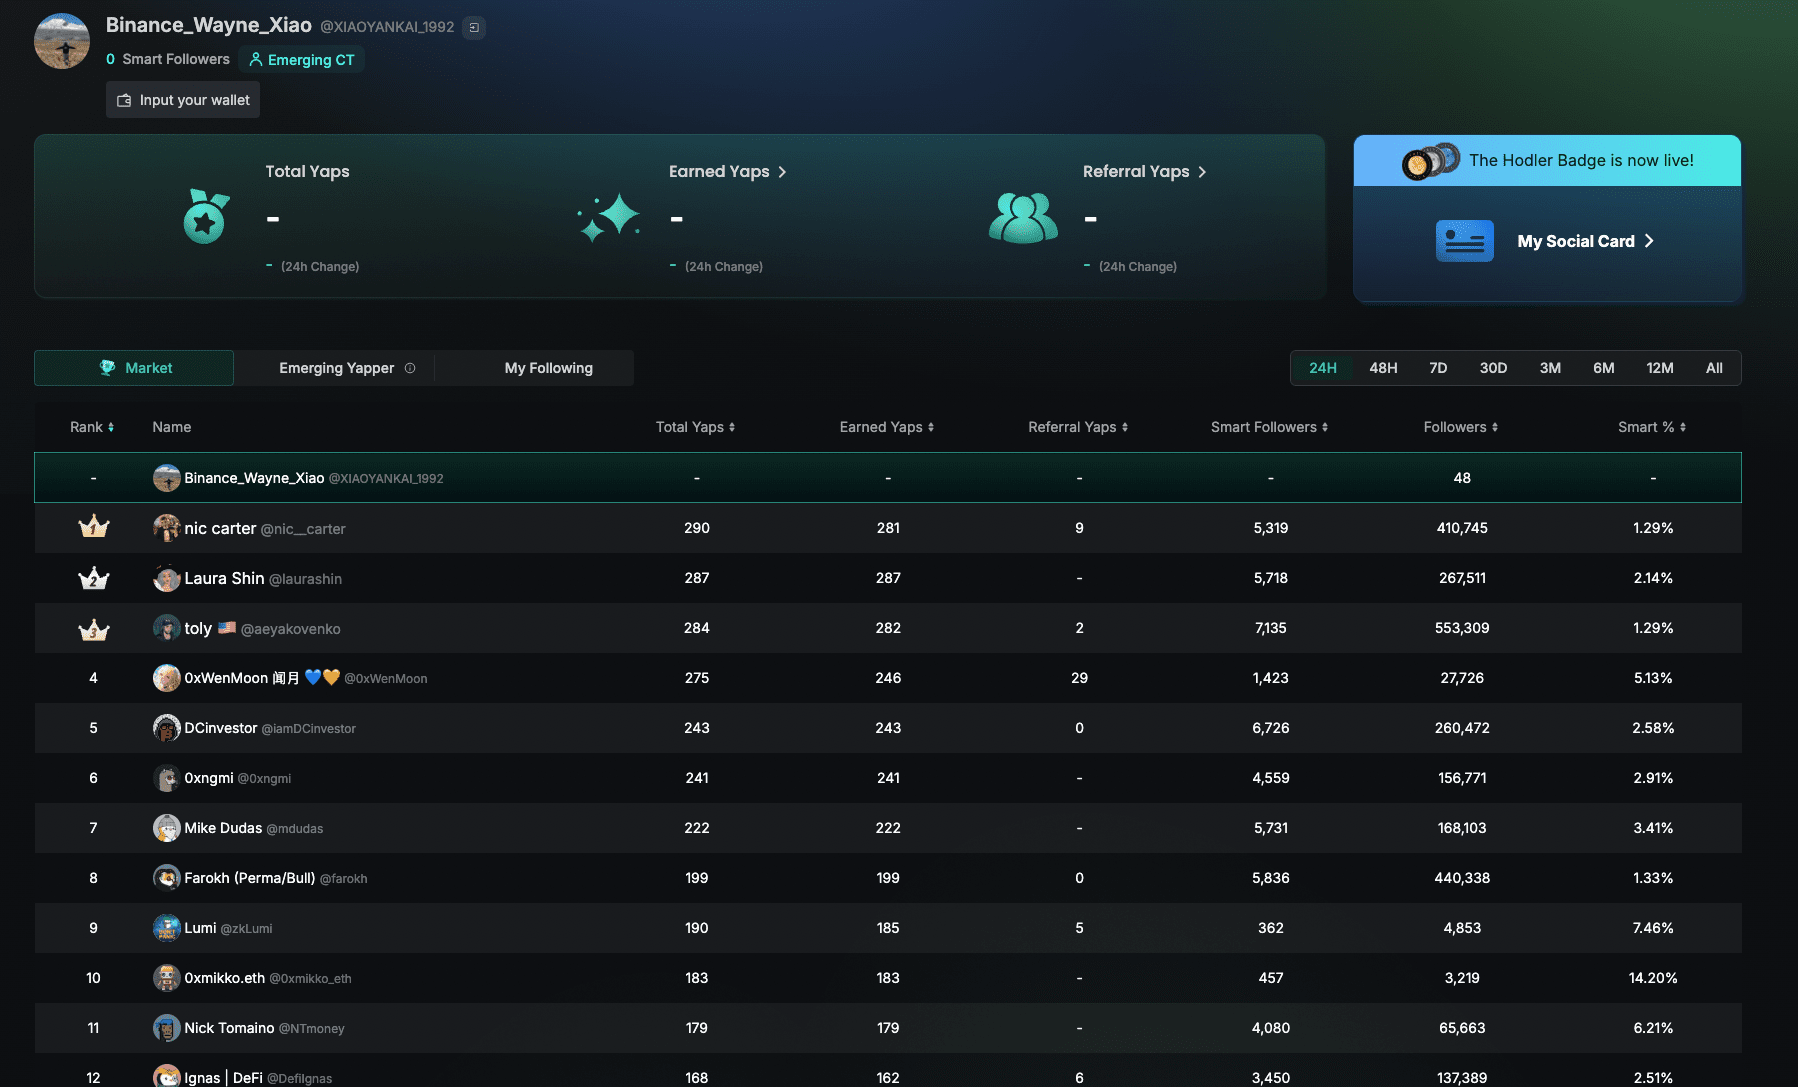This screenshot has height=1087, width=1798.
Task: Select the 48H time range
Action: point(1383,368)
